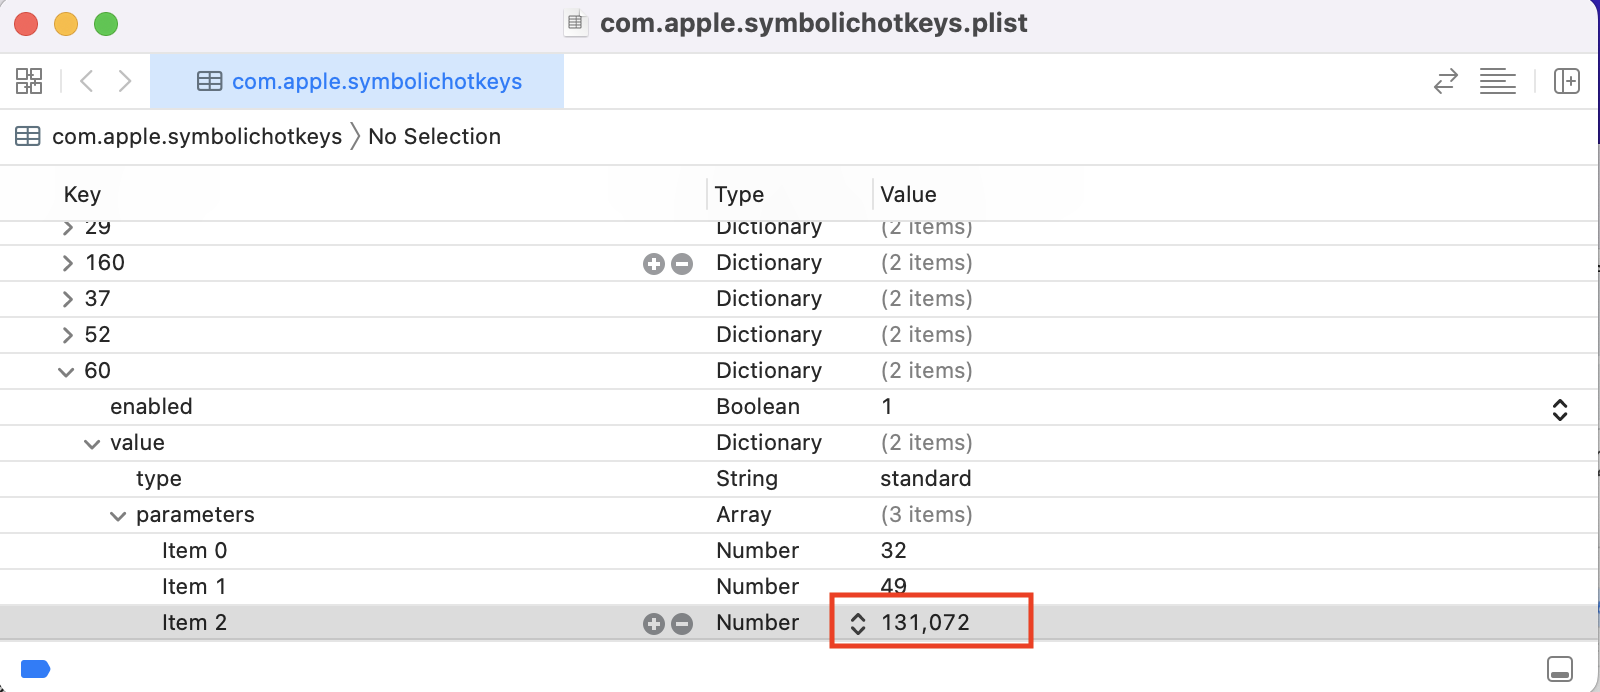Collapse the value dictionary
The image size is (1600, 692).
point(92,444)
